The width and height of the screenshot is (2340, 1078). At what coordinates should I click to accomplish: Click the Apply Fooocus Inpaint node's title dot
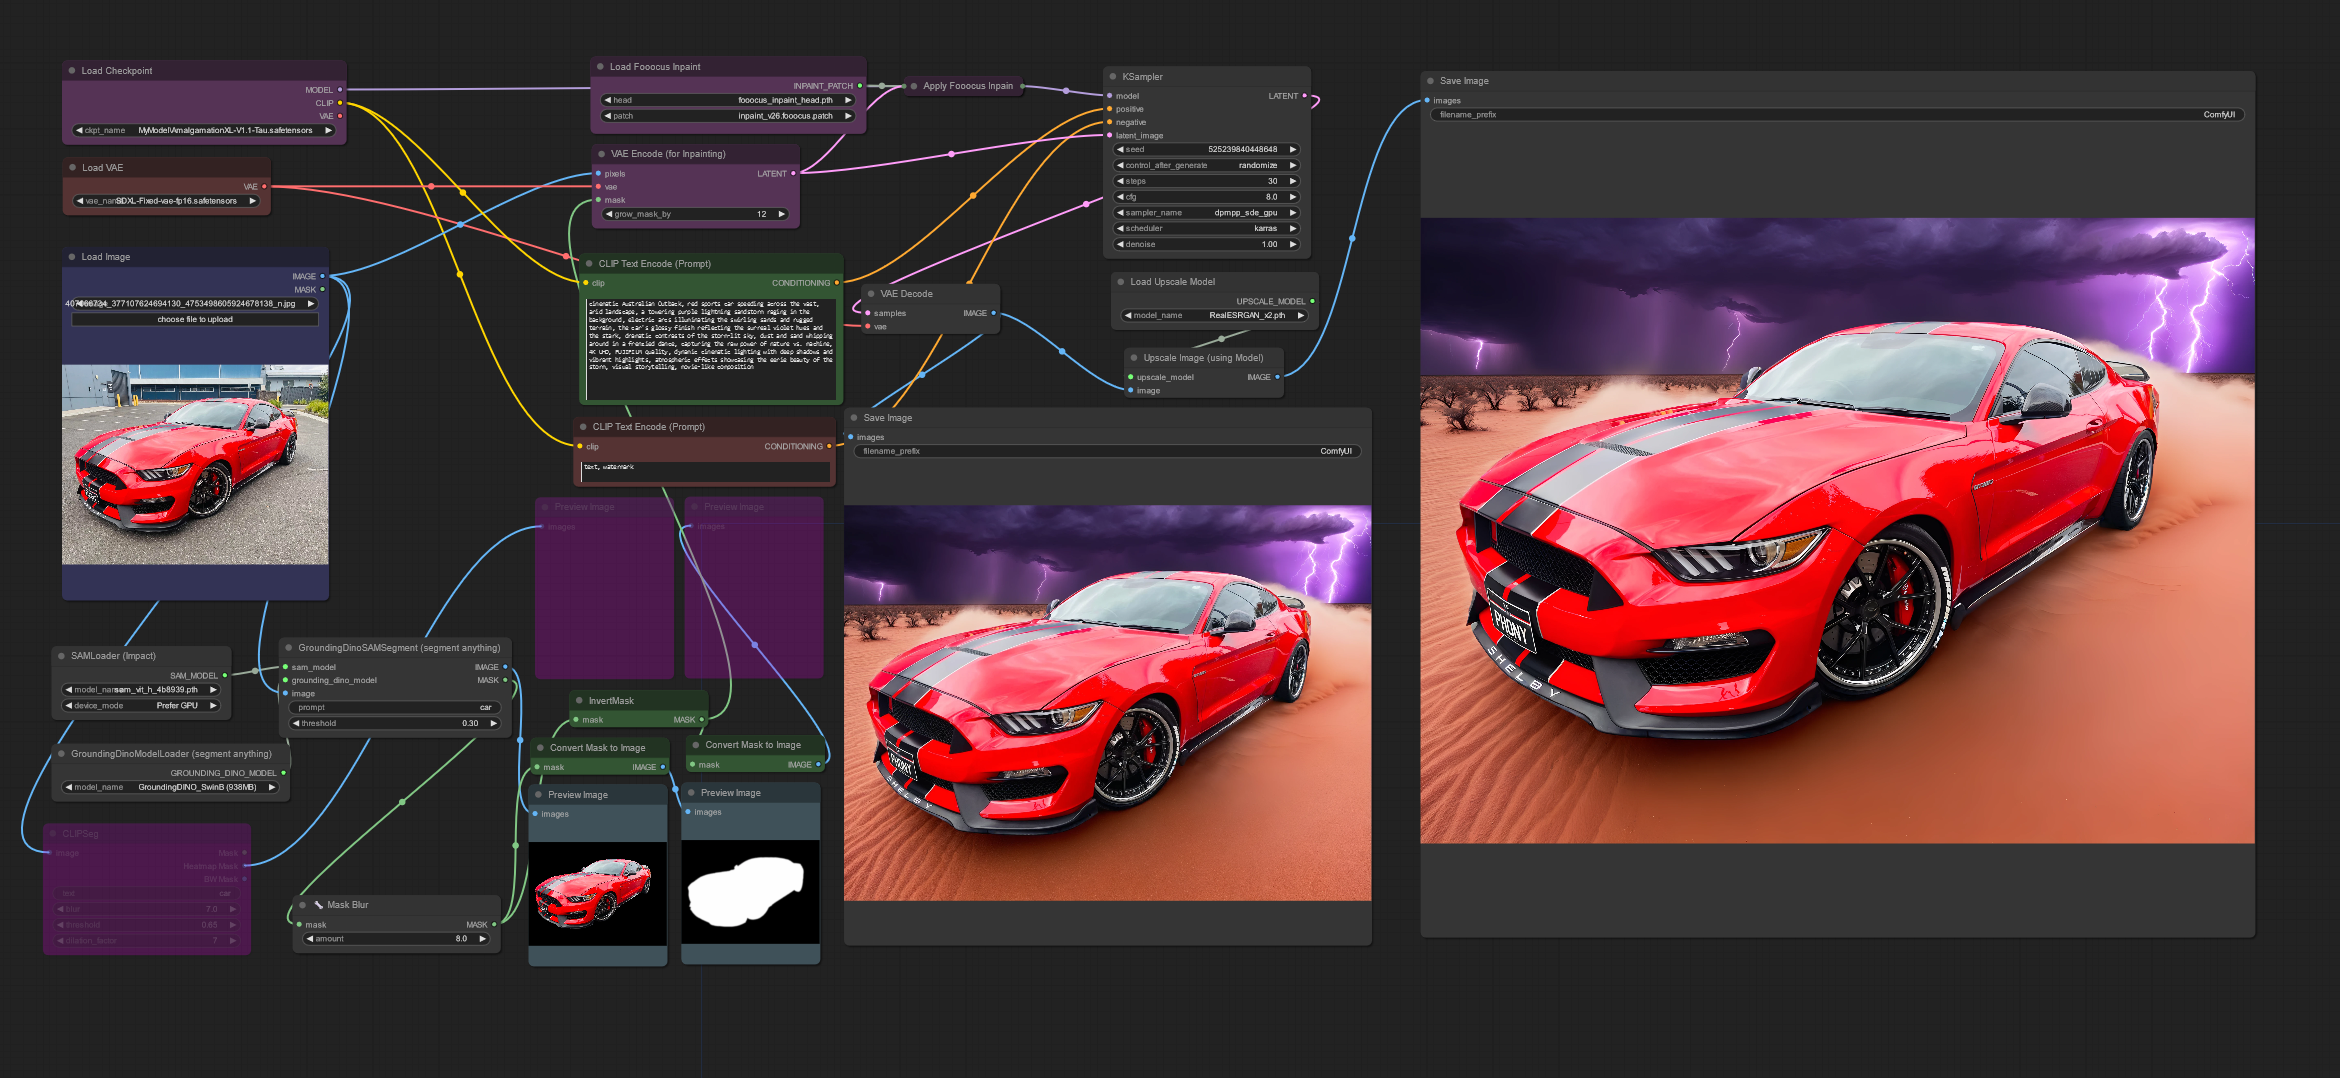point(914,86)
